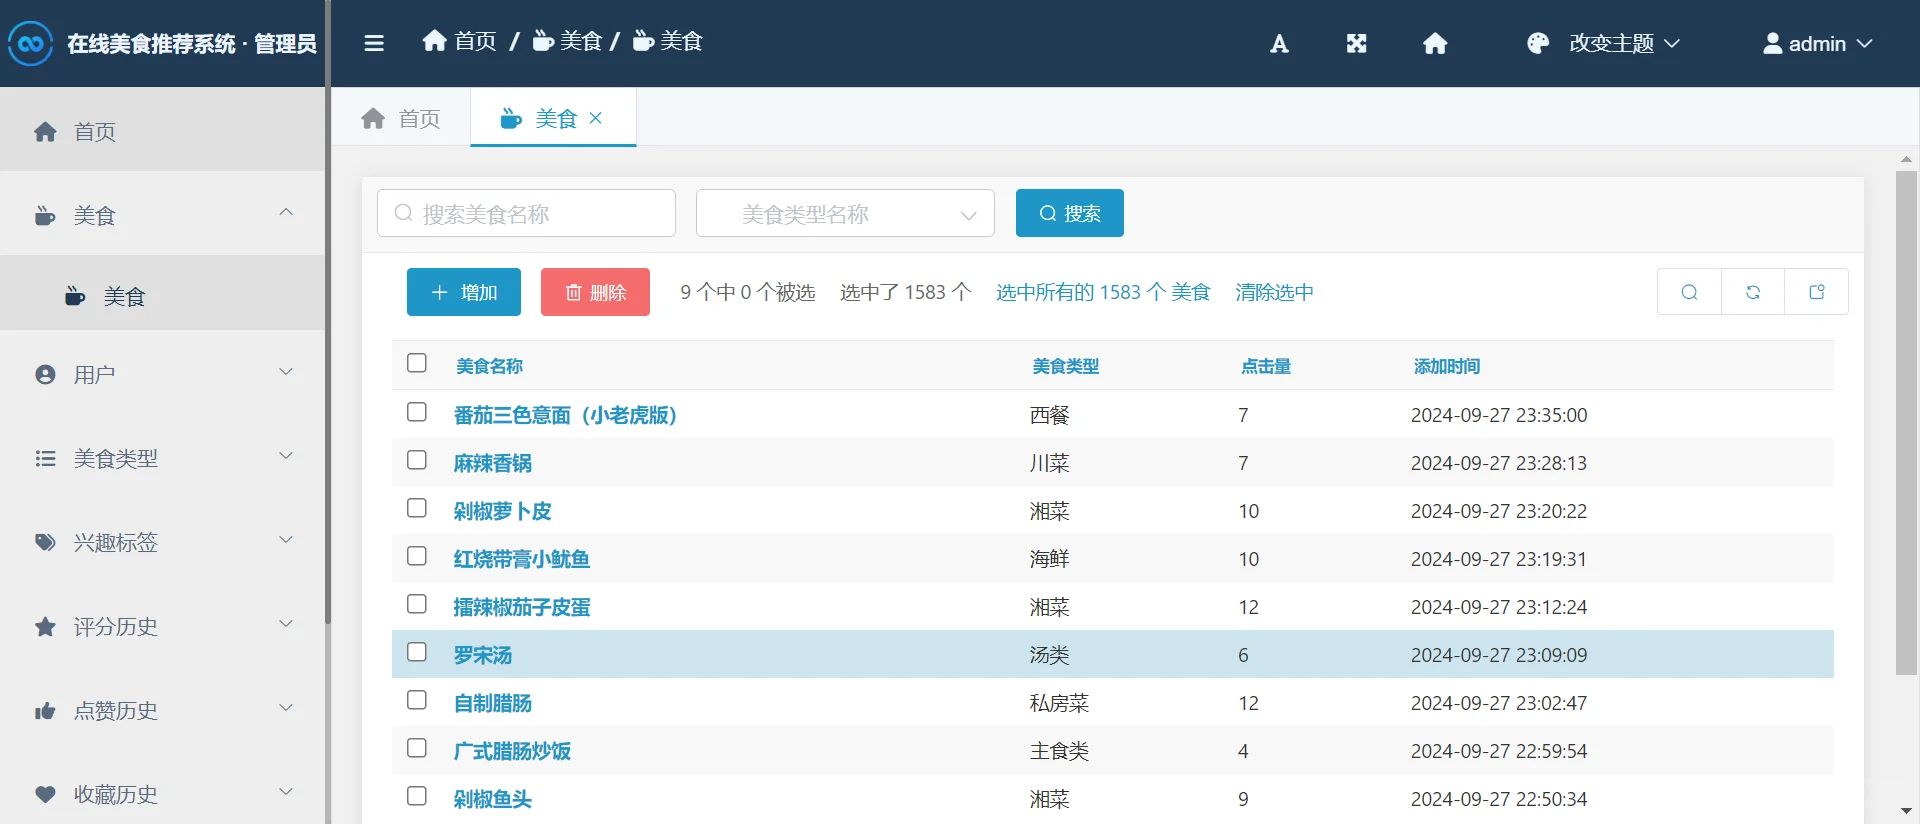Select the 美食 tab
This screenshot has height=824, width=1920.
click(x=553, y=118)
